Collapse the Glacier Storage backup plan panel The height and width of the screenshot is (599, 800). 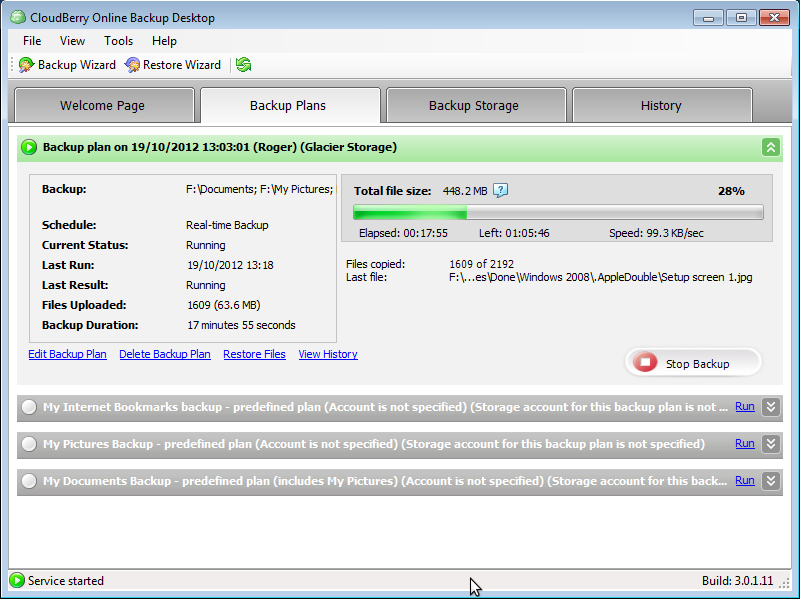(771, 147)
